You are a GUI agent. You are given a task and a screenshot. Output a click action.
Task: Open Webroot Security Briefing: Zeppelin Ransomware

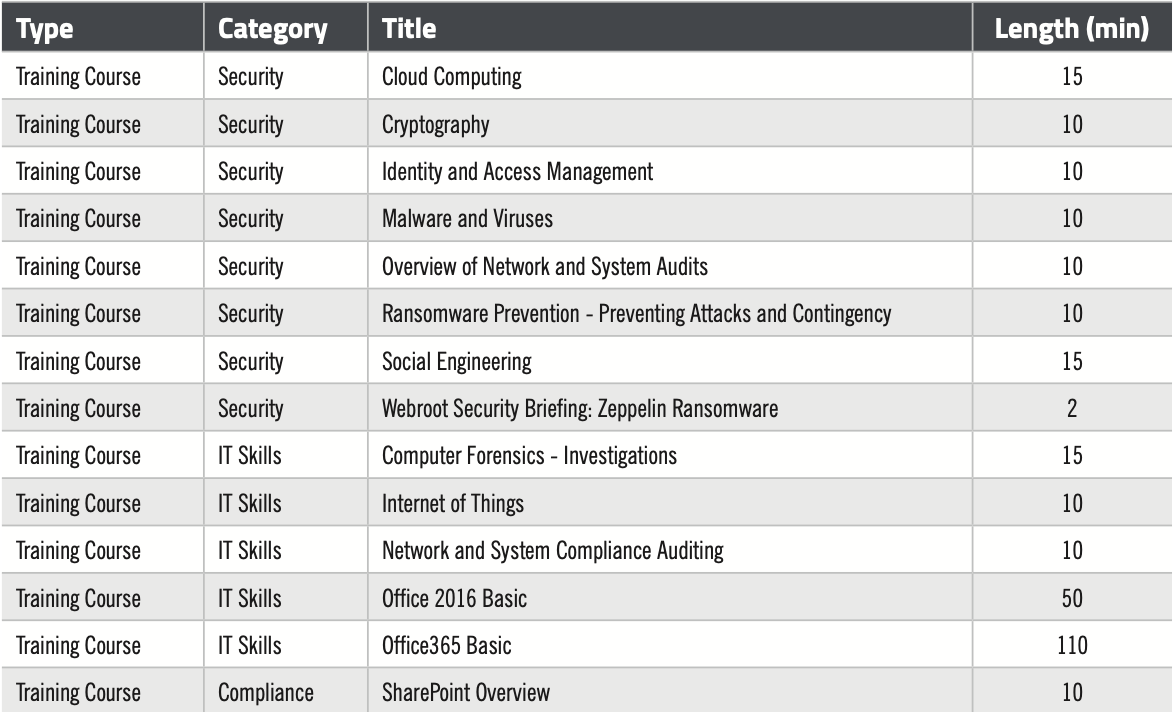click(580, 409)
